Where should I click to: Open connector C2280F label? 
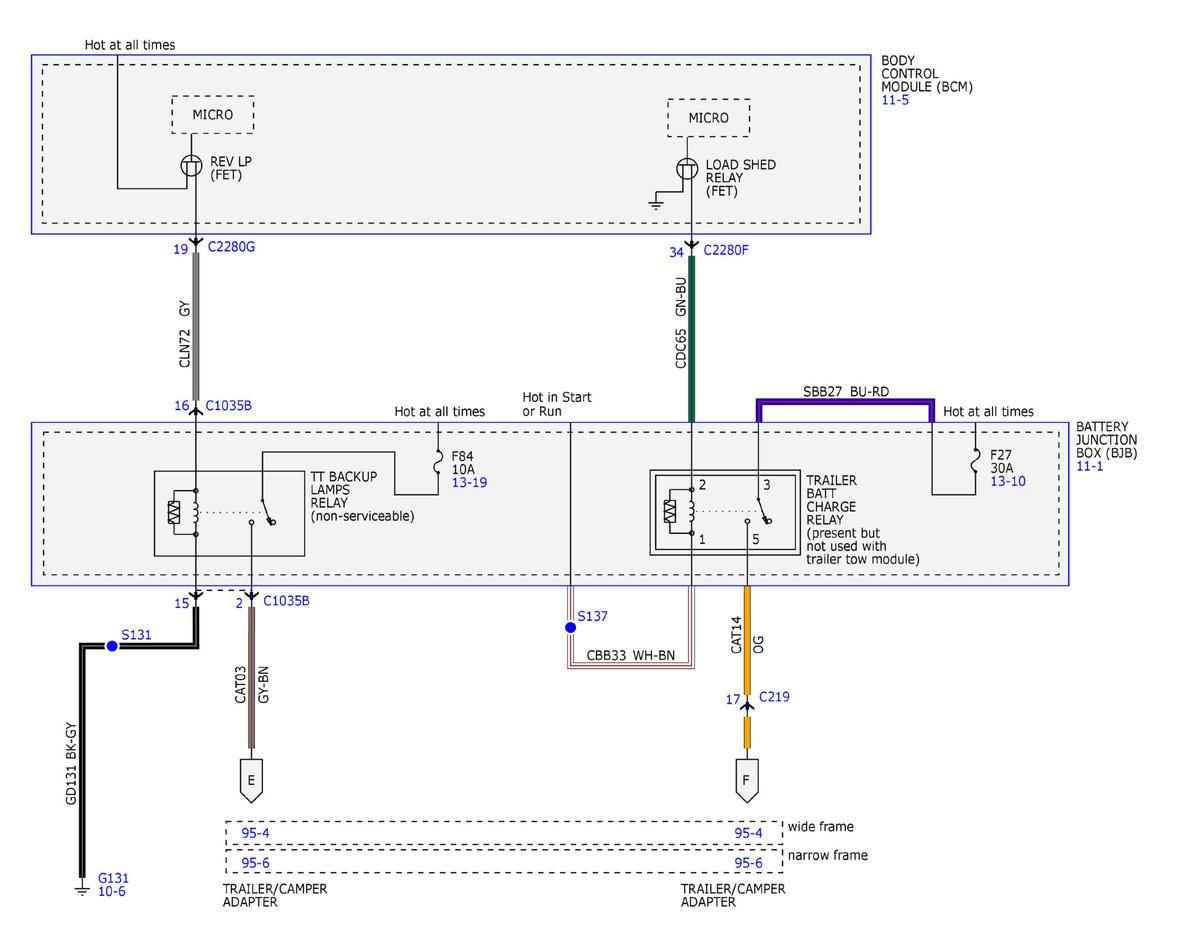click(x=726, y=250)
